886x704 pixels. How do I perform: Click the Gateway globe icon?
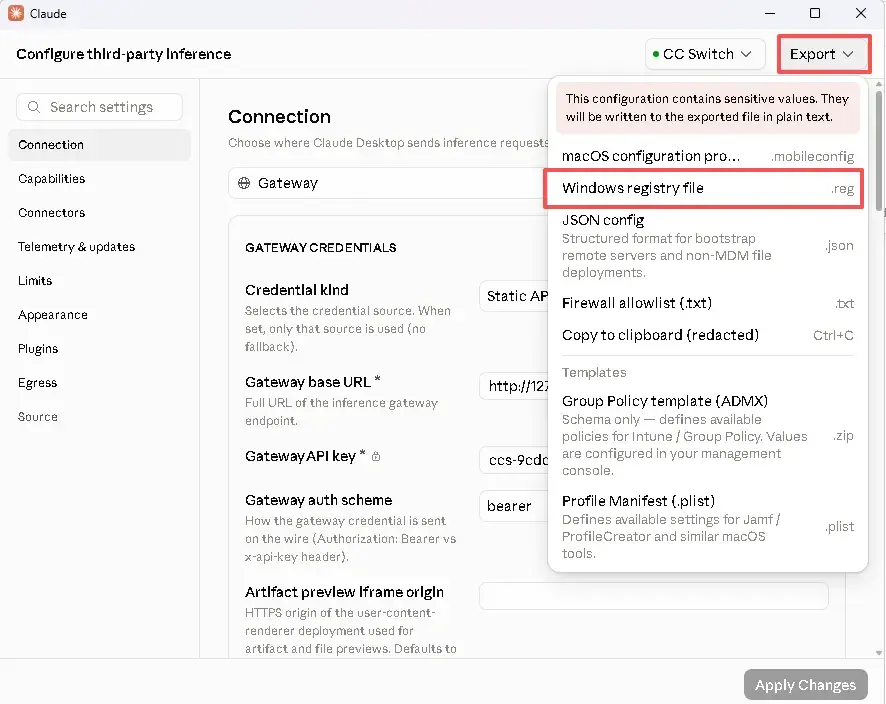tap(244, 183)
